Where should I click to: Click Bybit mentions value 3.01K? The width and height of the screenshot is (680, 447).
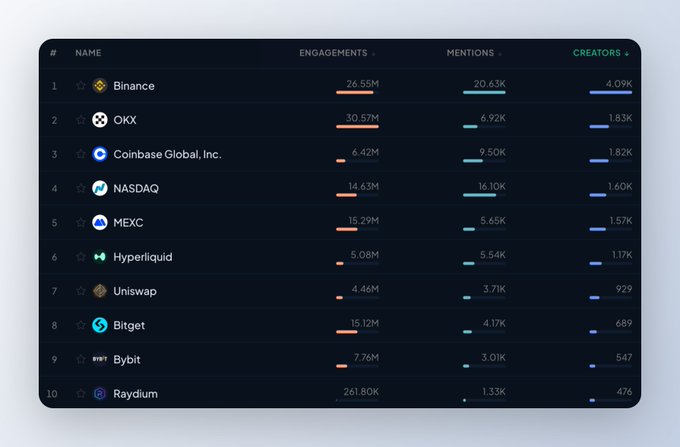pyautogui.click(x=493, y=358)
